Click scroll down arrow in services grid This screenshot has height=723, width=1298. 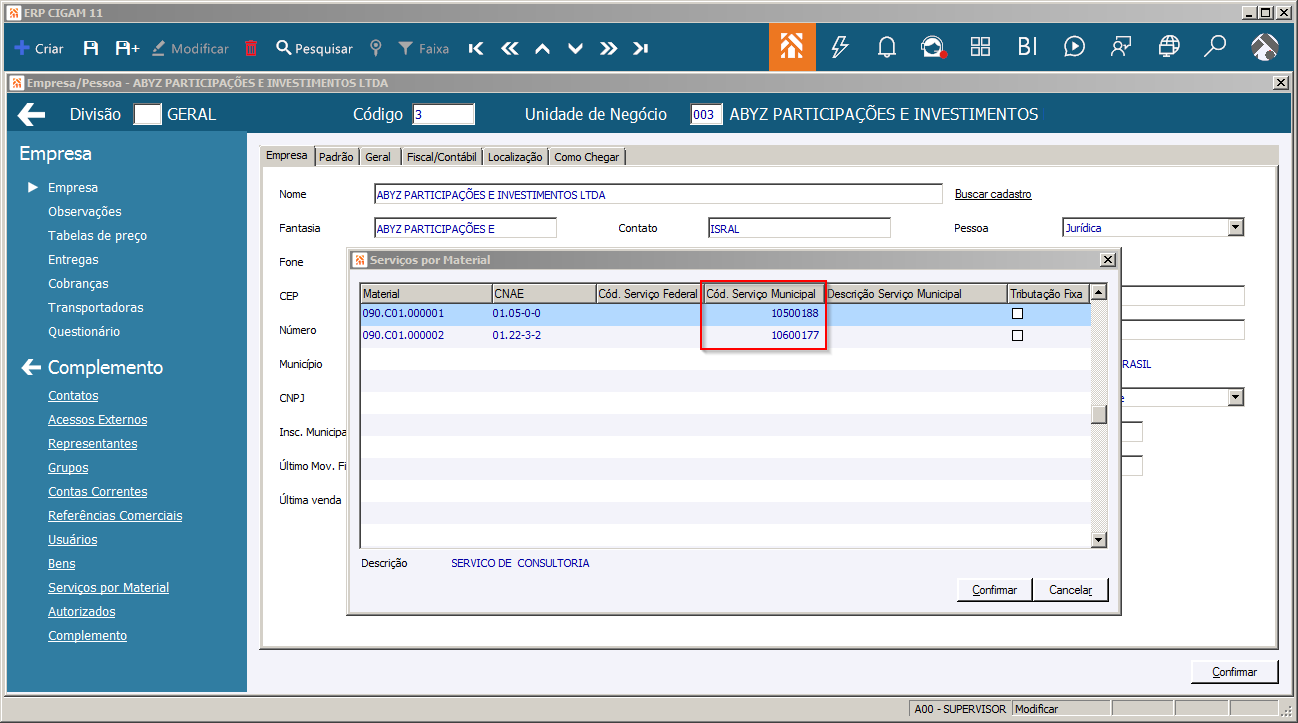click(1099, 540)
